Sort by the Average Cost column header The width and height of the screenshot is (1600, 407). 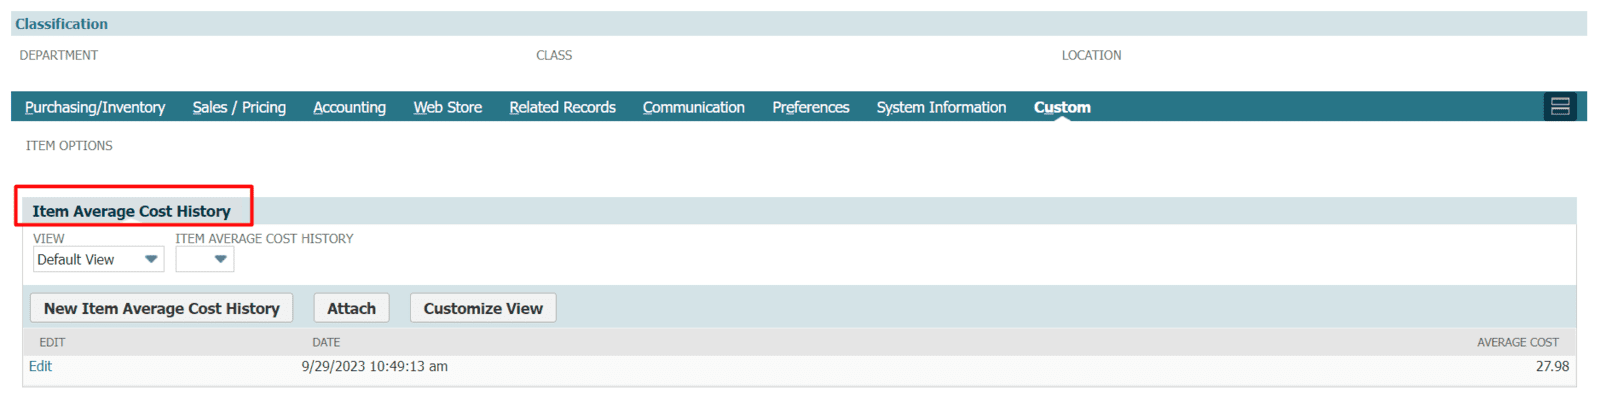click(1517, 342)
